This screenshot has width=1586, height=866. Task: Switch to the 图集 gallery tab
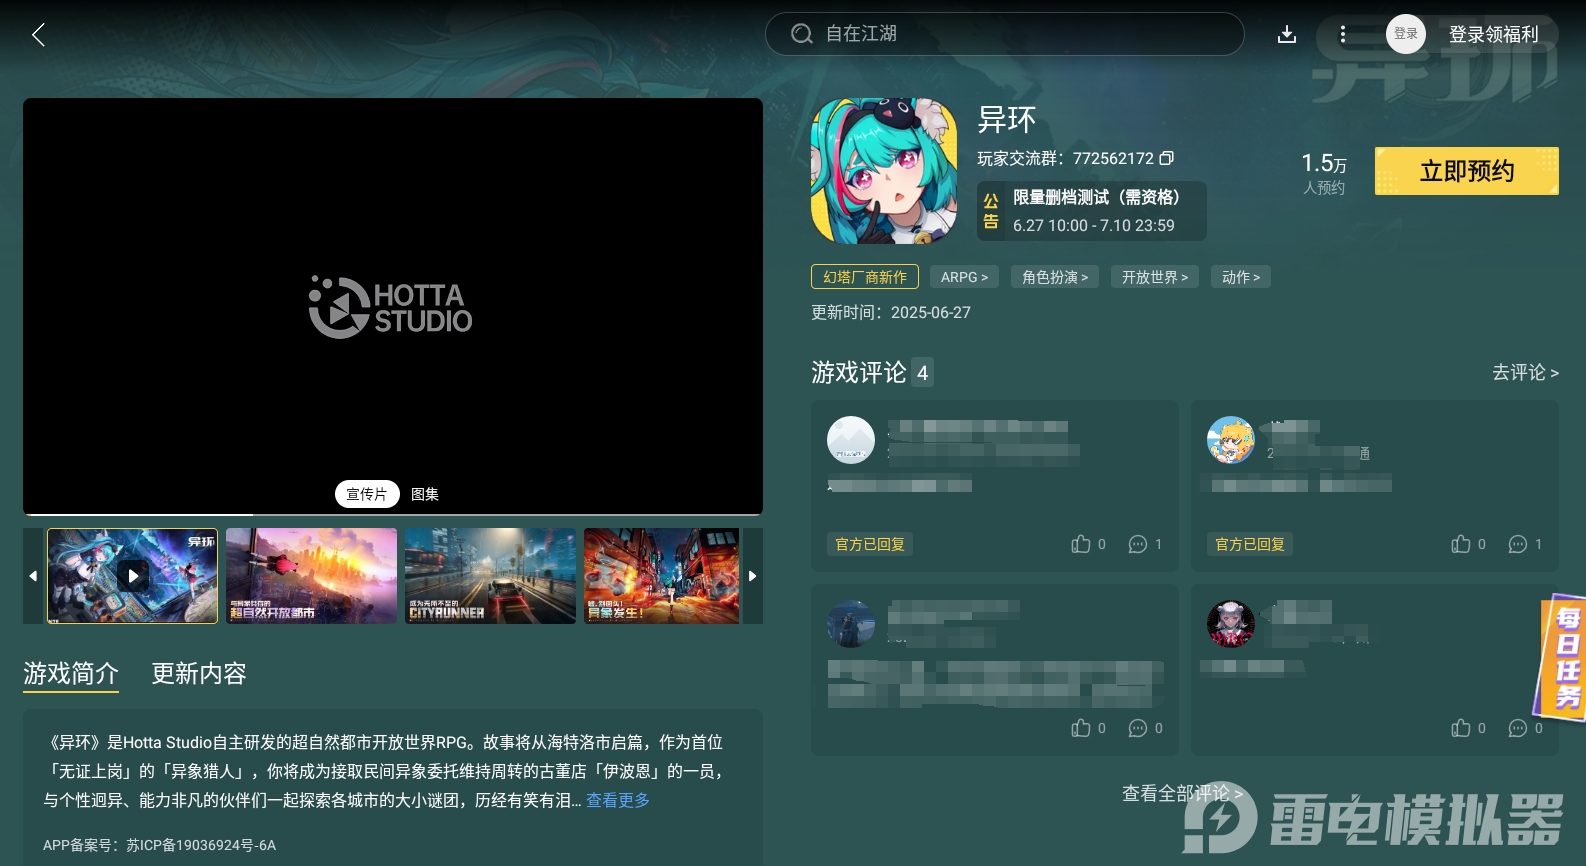pyautogui.click(x=425, y=494)
